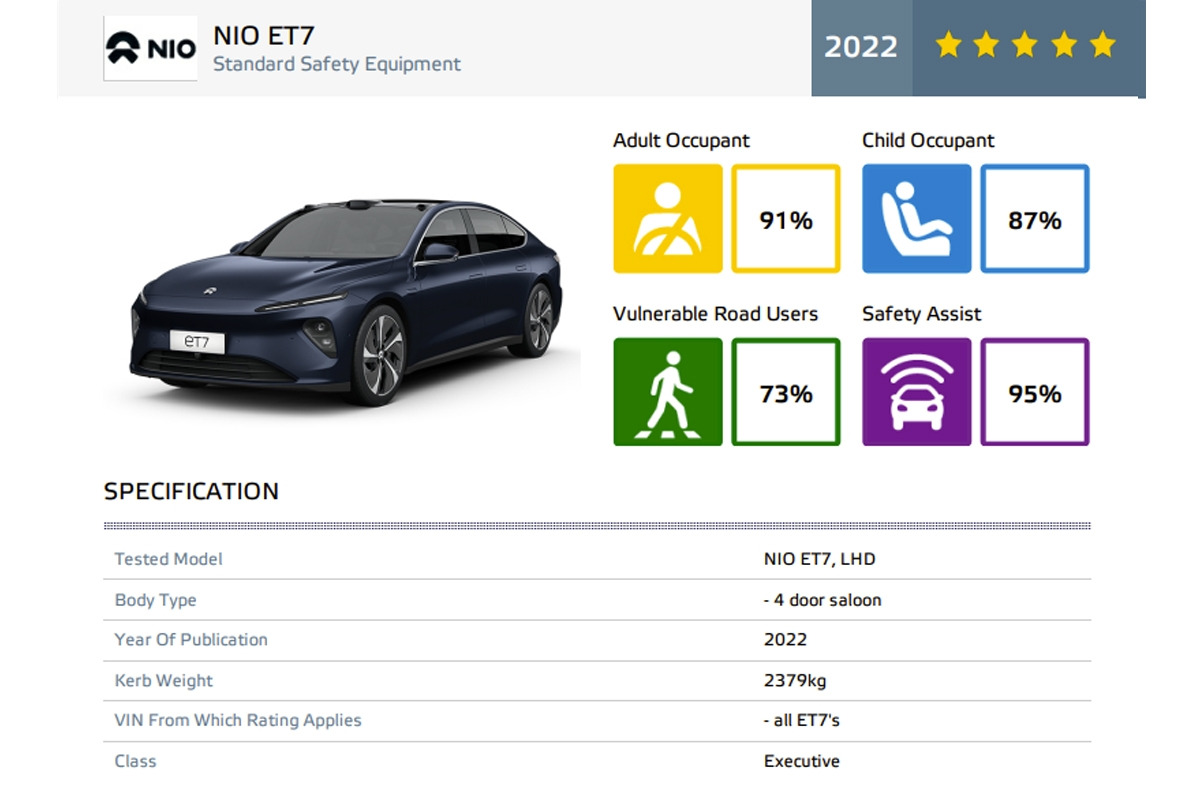Viewport: 1200px width, 800px height.
Task: Select the purple Safety Assist car icon
Action: tap(917, 392)
